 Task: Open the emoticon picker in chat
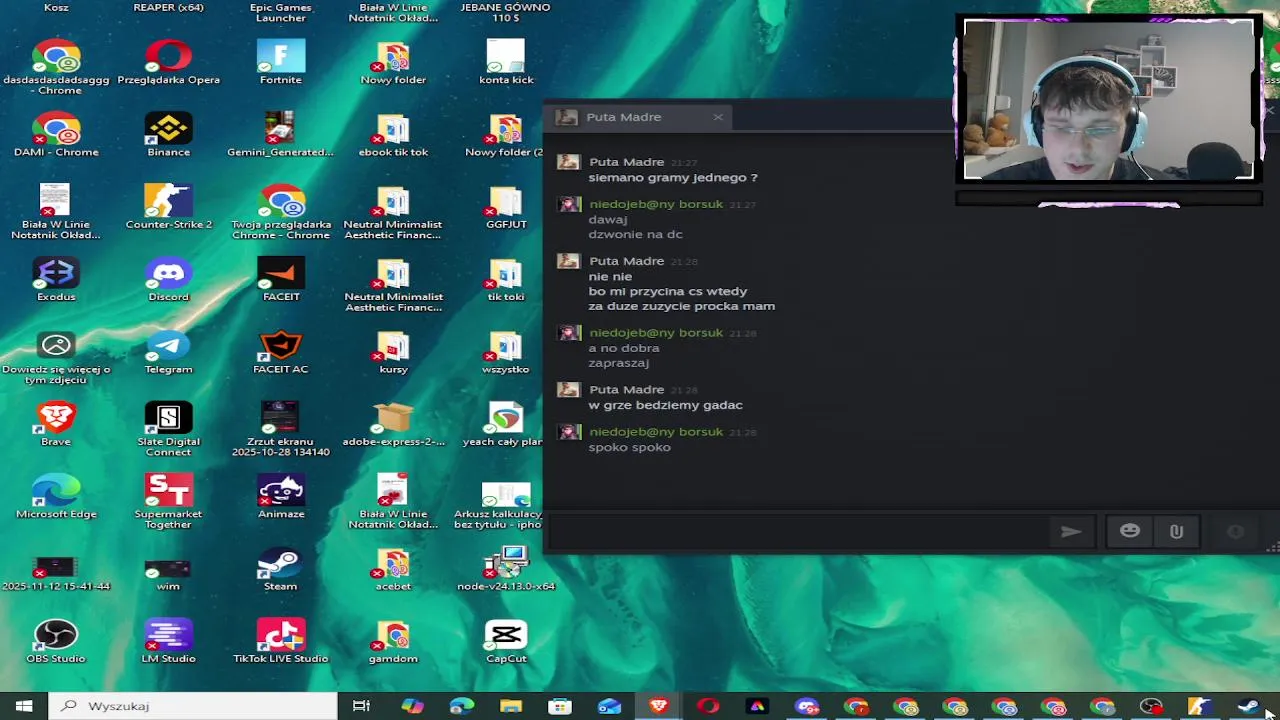1130,532
